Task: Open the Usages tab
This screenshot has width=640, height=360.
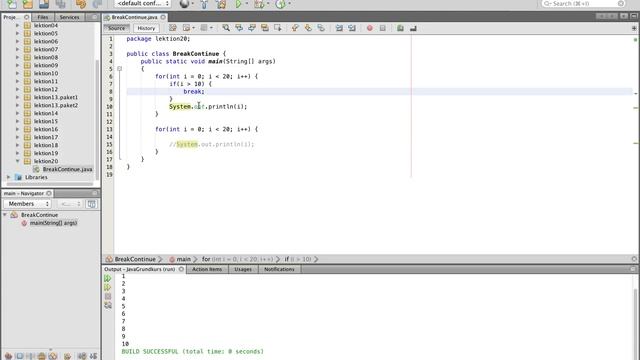Action: (243, 269)
